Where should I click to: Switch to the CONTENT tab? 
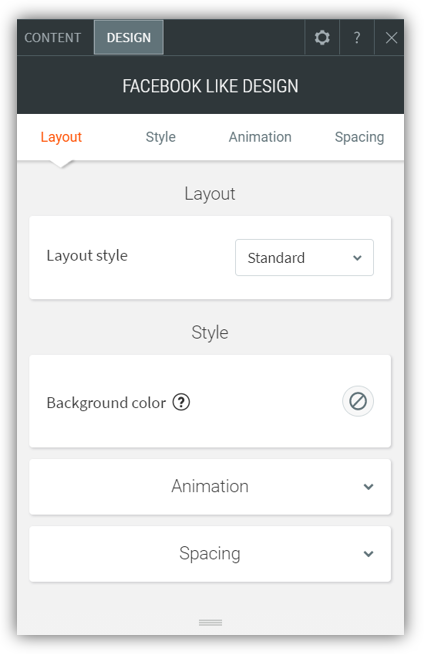pos(53,38)
